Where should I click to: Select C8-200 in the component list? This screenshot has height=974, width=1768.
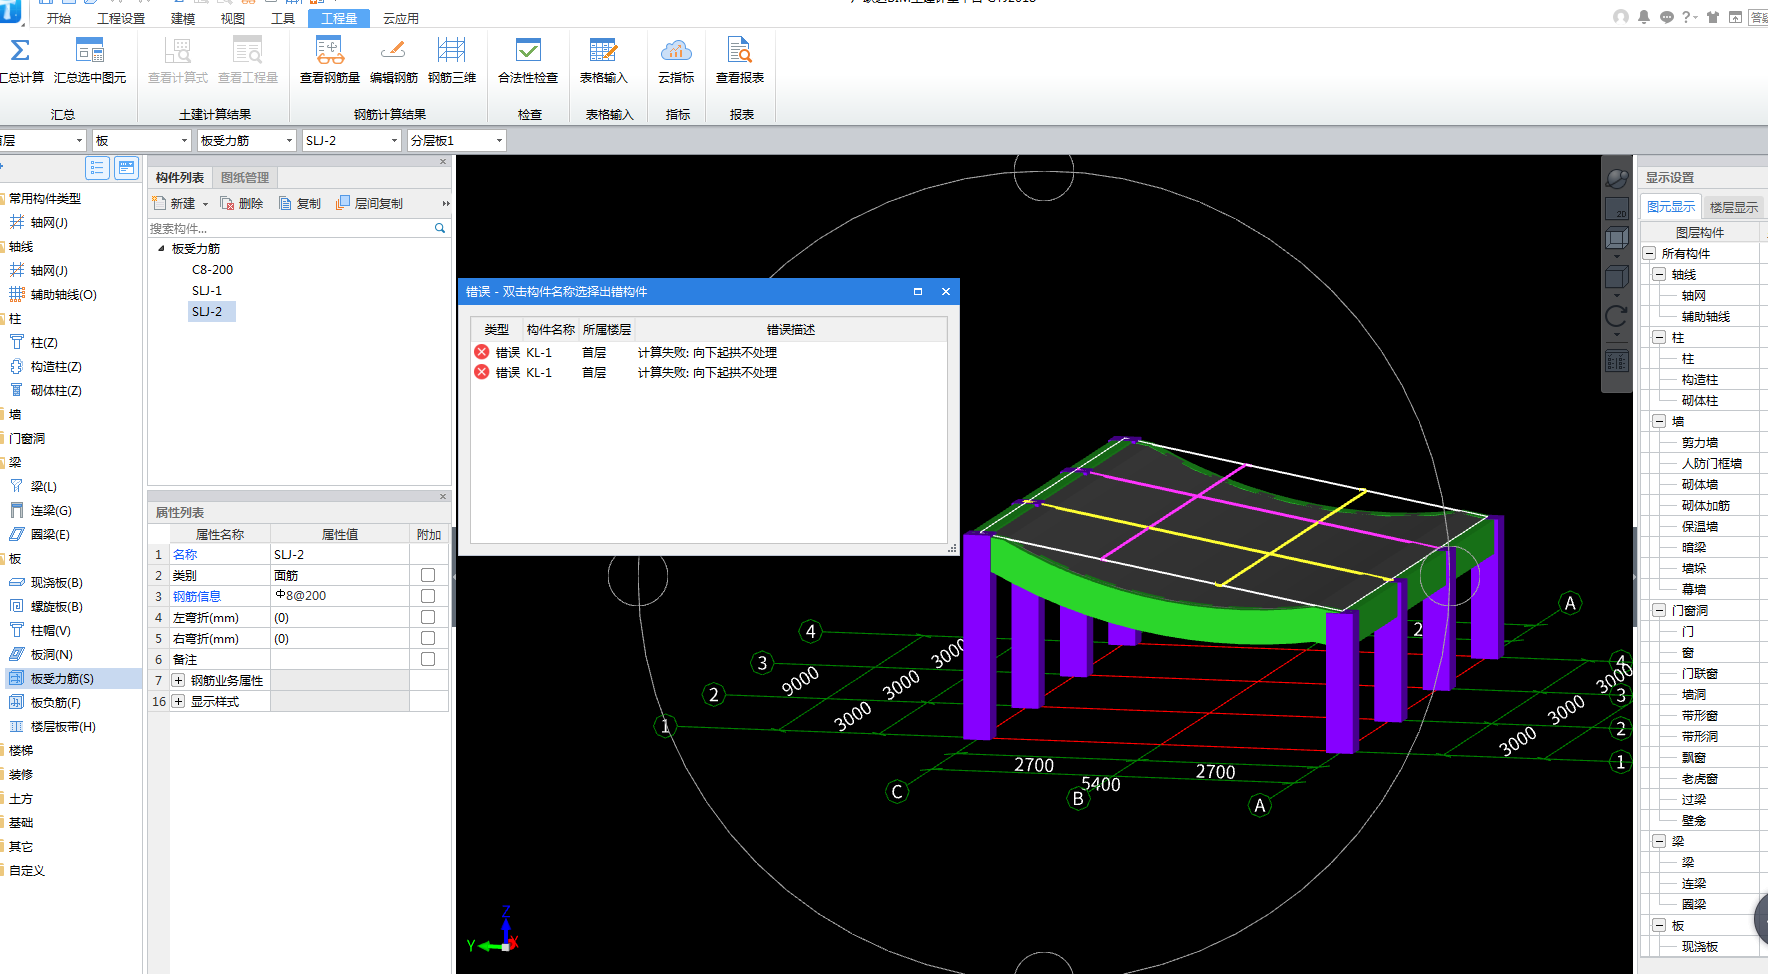tap(212, 270)
